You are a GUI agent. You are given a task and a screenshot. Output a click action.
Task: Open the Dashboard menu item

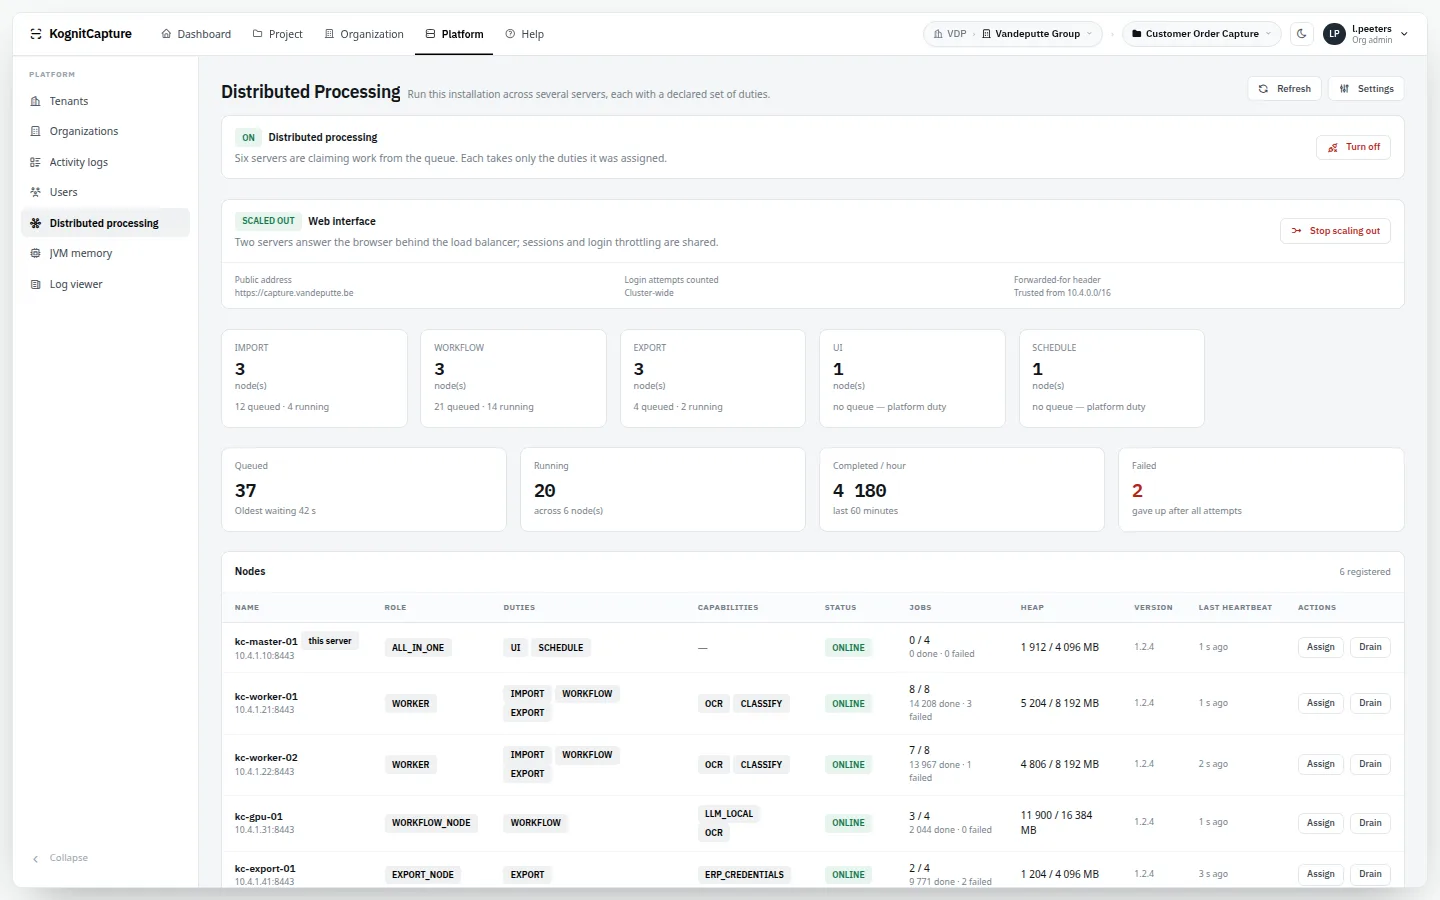196,34
